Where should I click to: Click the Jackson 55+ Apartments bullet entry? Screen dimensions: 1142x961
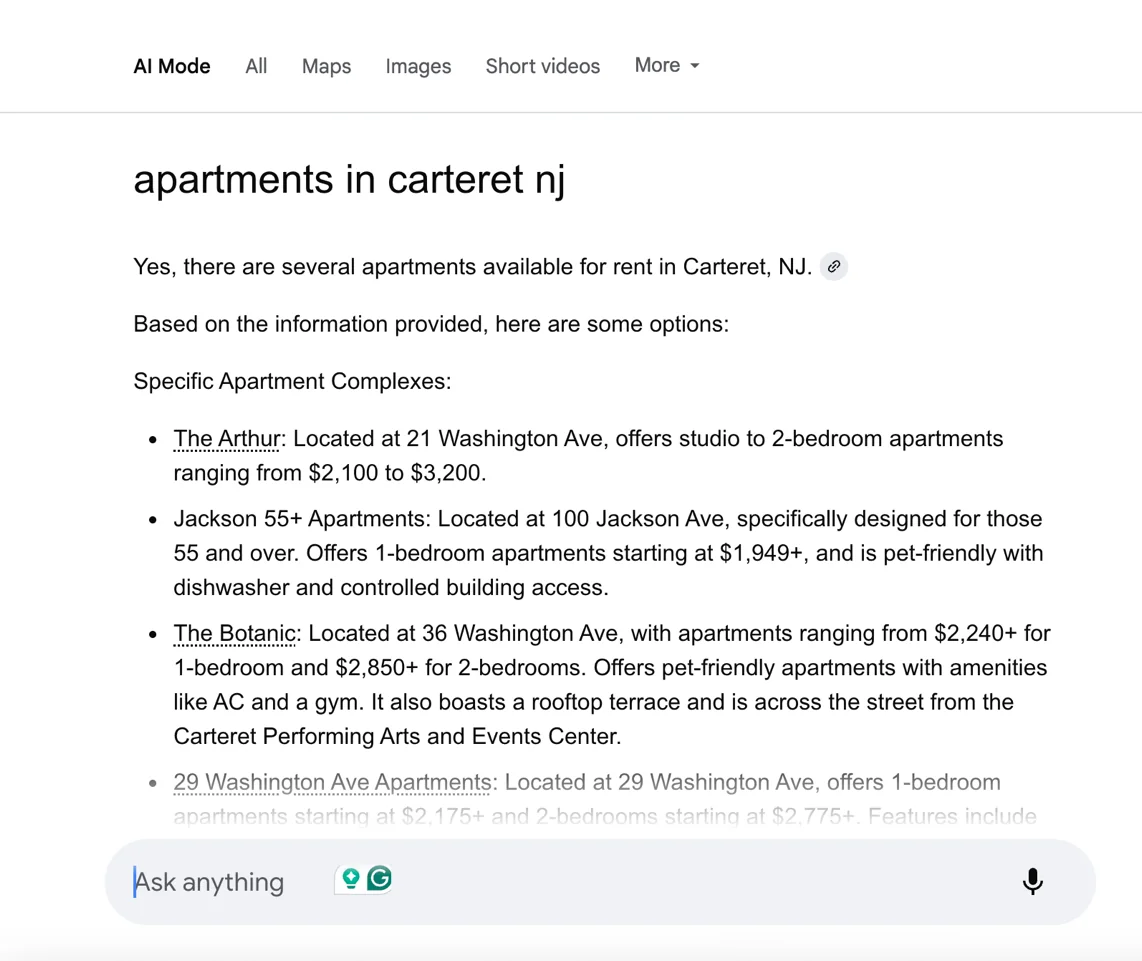(x=600, y=552)
